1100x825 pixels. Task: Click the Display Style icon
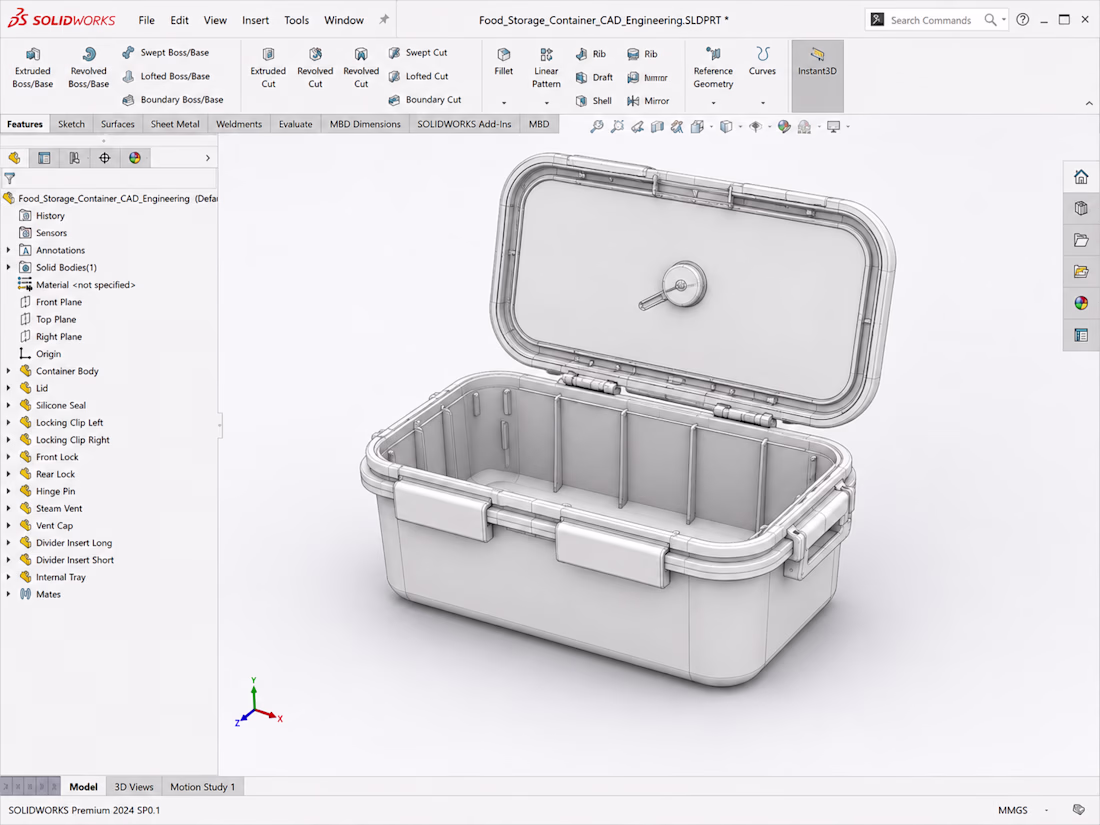coord(726,126)
